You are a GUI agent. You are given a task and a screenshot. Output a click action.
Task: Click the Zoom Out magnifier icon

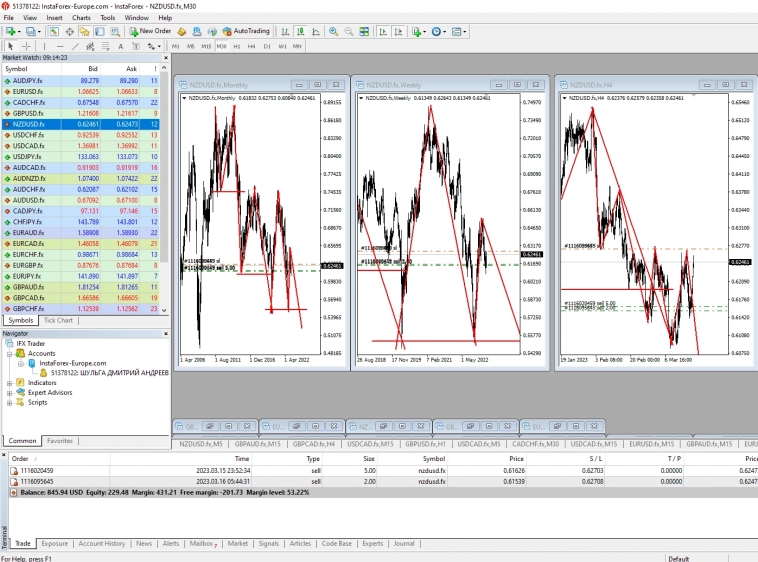pos(347,31)
